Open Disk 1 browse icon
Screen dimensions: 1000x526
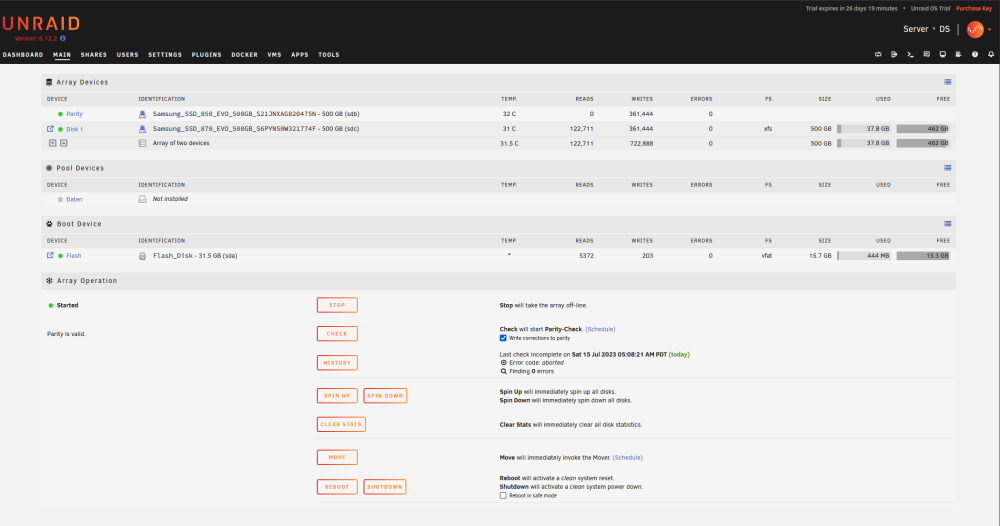50,129
